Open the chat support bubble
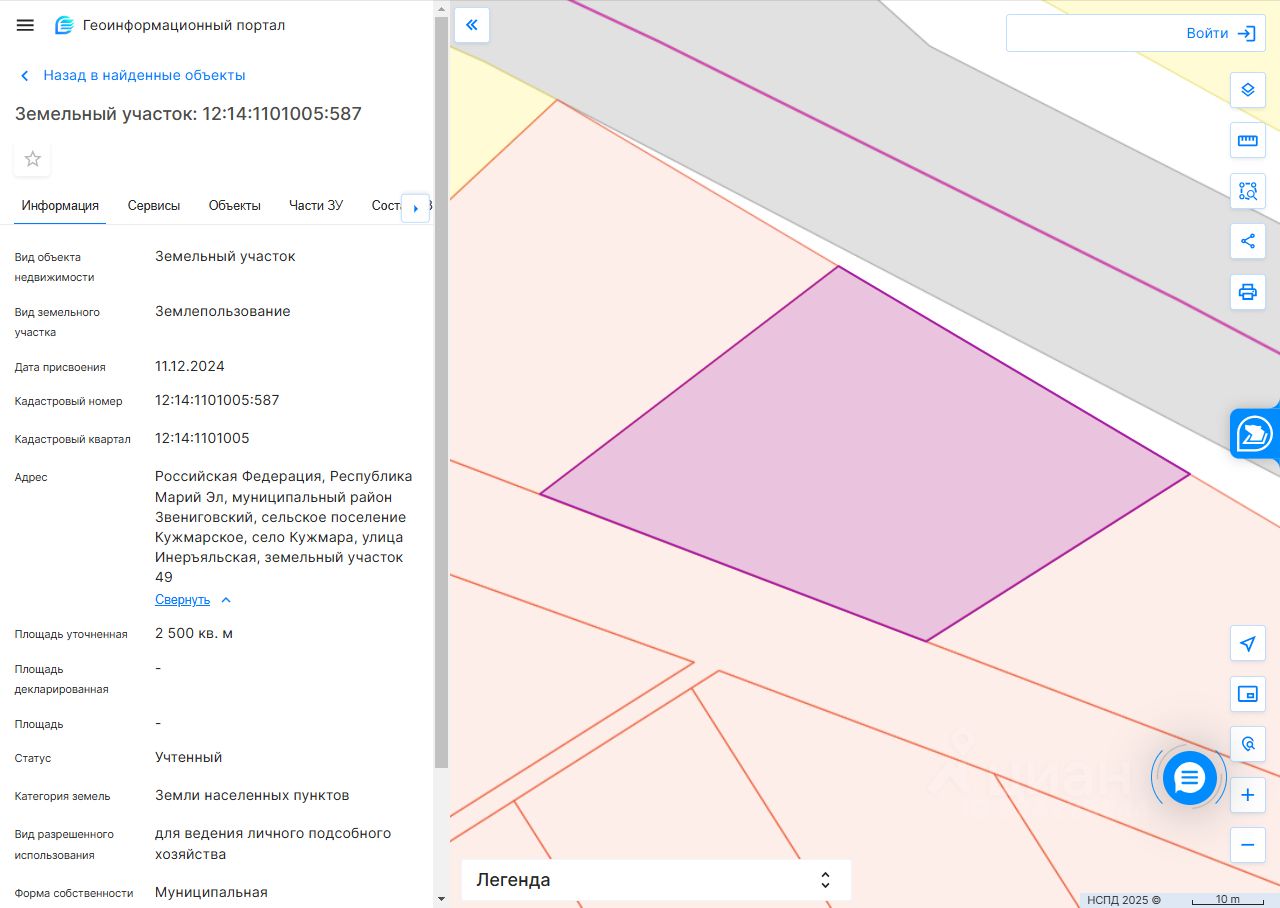The height and width of the screenshot is (908, 1280). 1189,777
